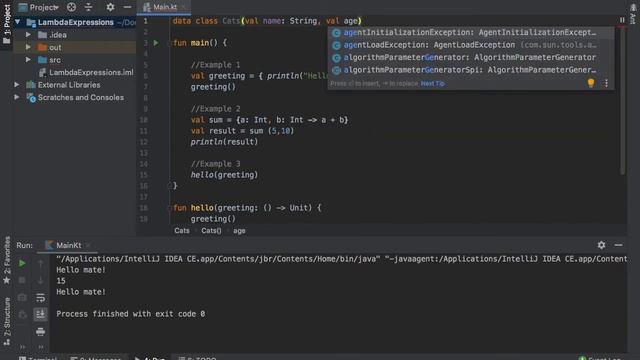Click the 'Hello mate!' first console output line
This screenshot has width=640, height=360.
pyautogui.click(x=81, y=270)
